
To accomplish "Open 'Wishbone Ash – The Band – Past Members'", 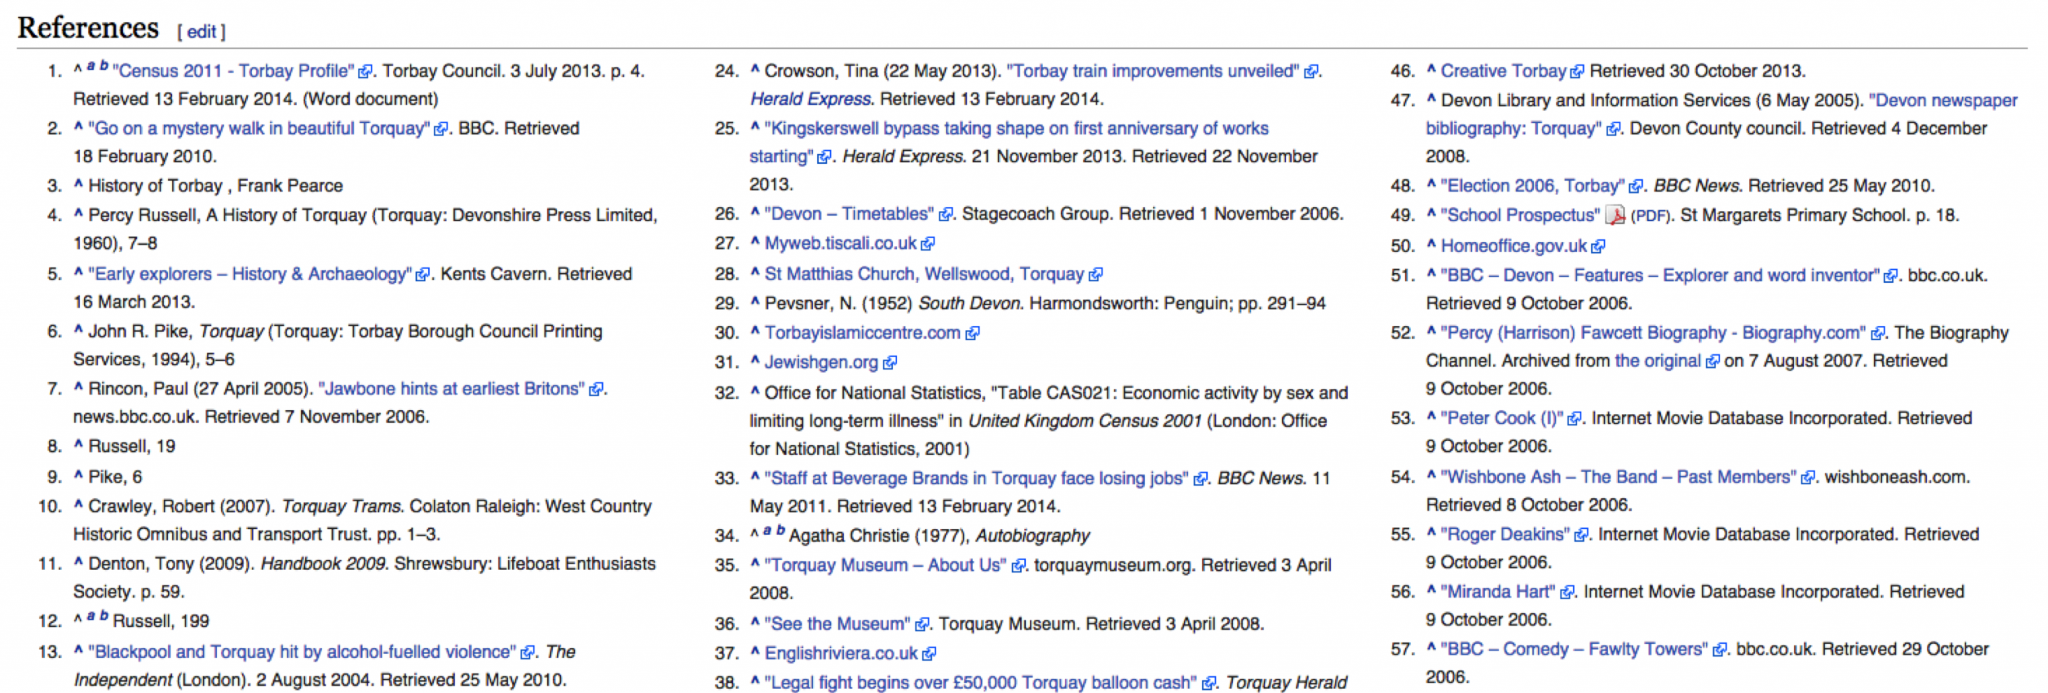I will (1619, 477).
